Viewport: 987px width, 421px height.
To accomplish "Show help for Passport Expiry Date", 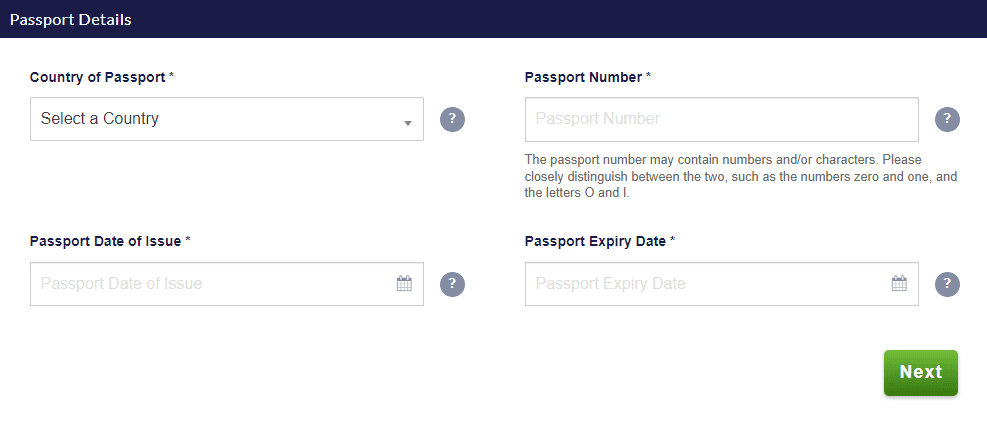I will click(x=947, y=284).
